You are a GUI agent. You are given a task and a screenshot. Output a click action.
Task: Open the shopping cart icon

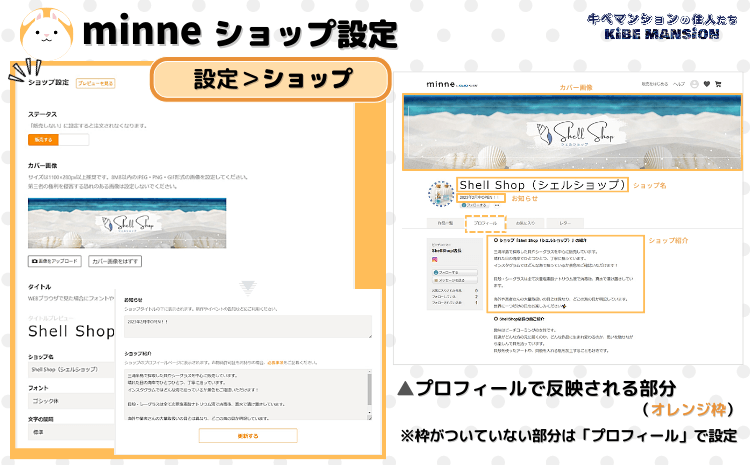[x=718, y=84]
